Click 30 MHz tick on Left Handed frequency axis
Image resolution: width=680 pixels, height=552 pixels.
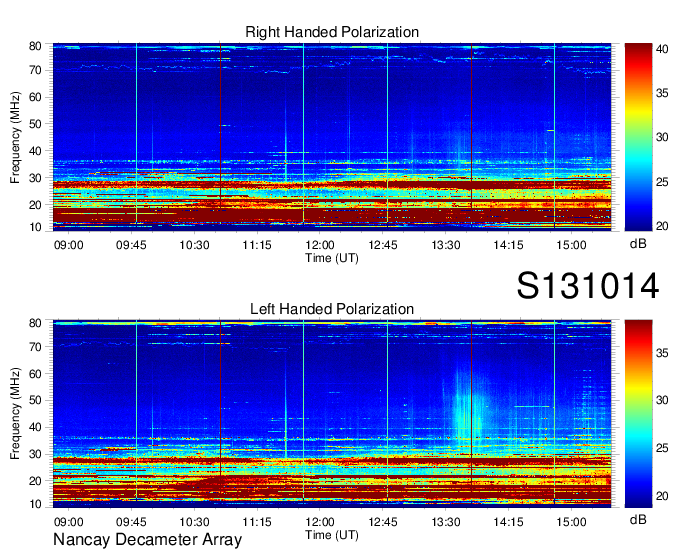[35, 454]
